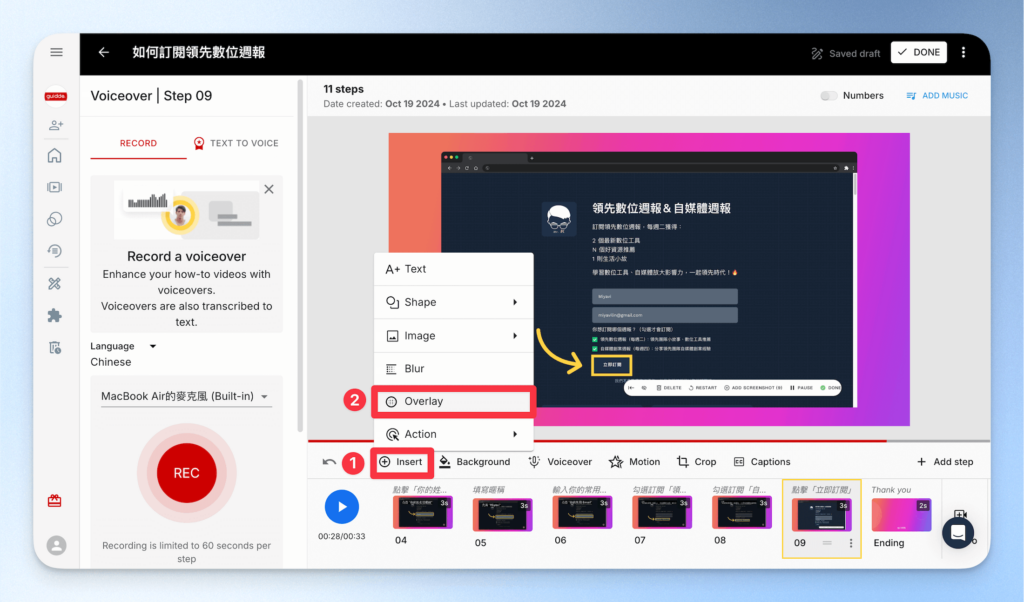Select step 08 thumbnail
This screenshot has height=602, width=1024.
tap(741, 513)
